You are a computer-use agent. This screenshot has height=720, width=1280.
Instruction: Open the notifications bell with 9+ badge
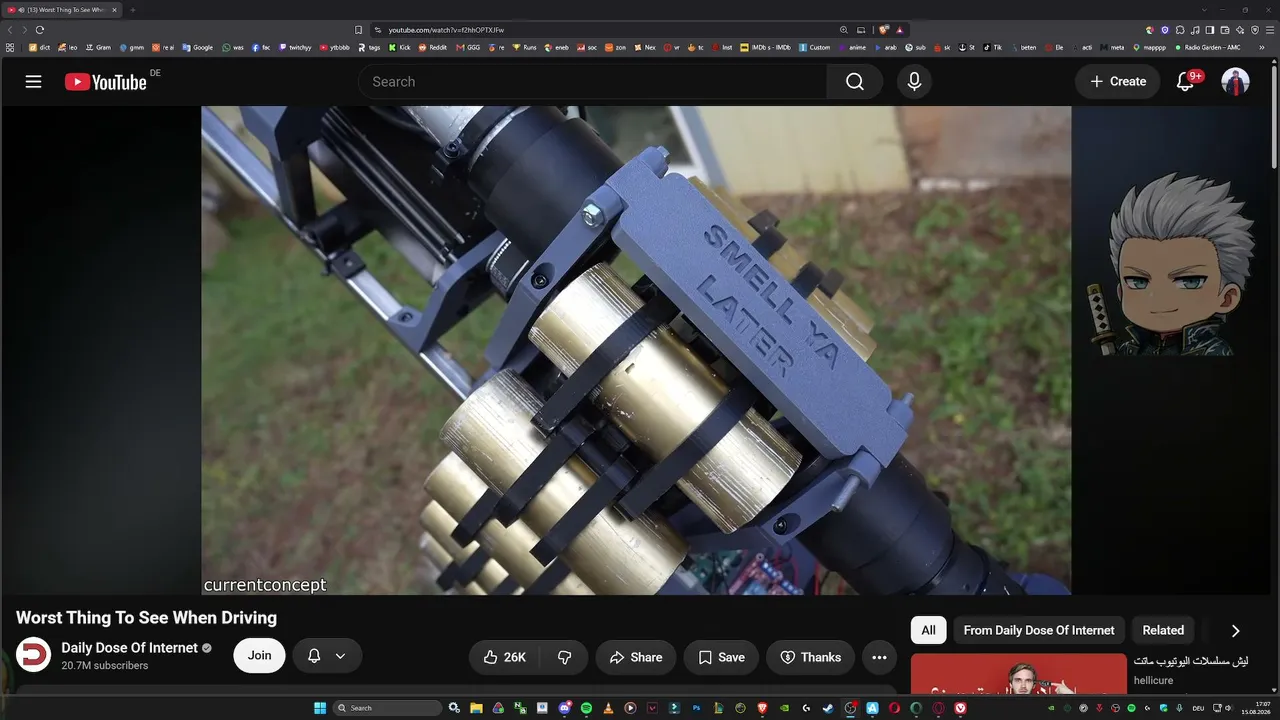point(1186,82)
